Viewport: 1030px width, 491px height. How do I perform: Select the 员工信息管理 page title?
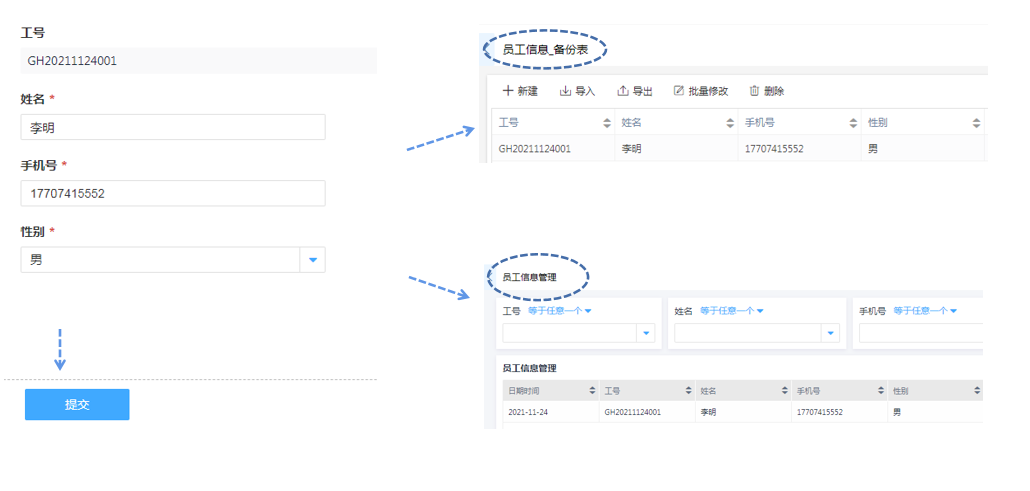pyautogui.click(x=529, y=277)
